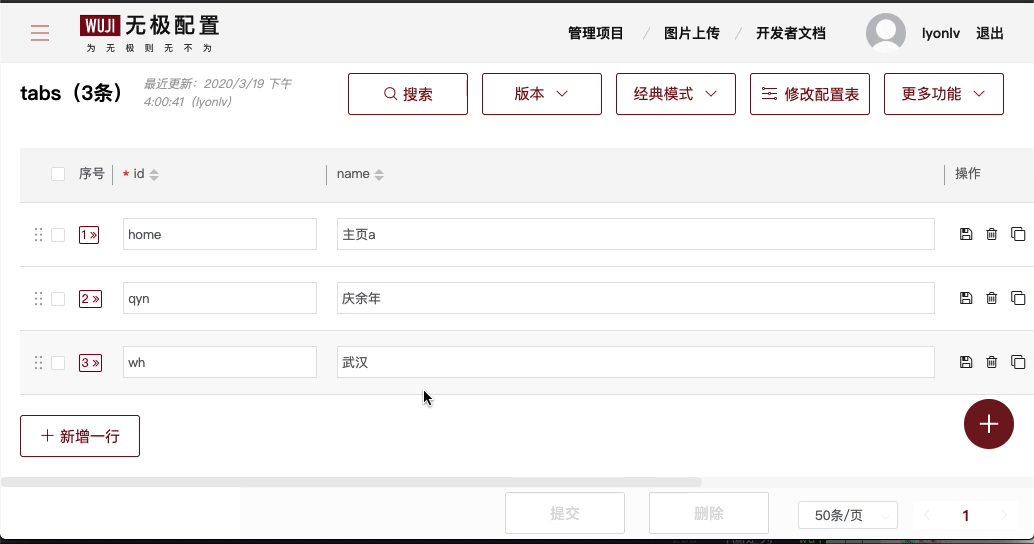Click the 搜索 button
Image resolution: width=1034 pixels, height=544 pixels.
coord(407,94)
